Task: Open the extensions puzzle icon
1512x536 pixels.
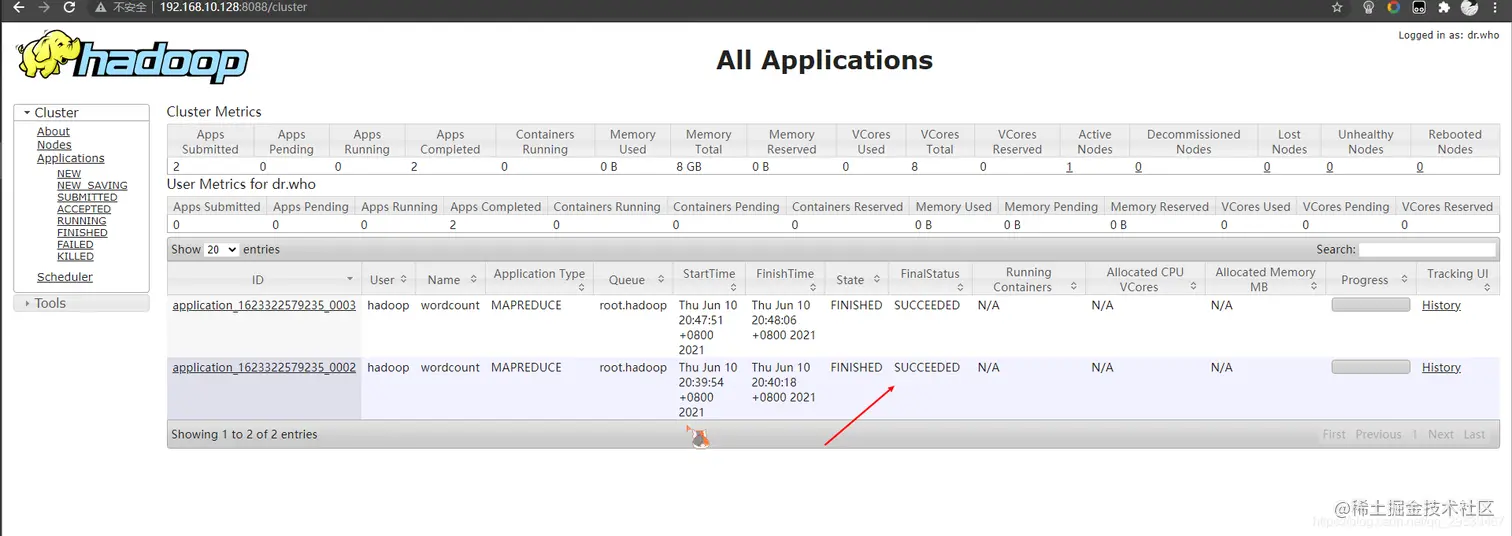Action: click(x=1444, y=7)
